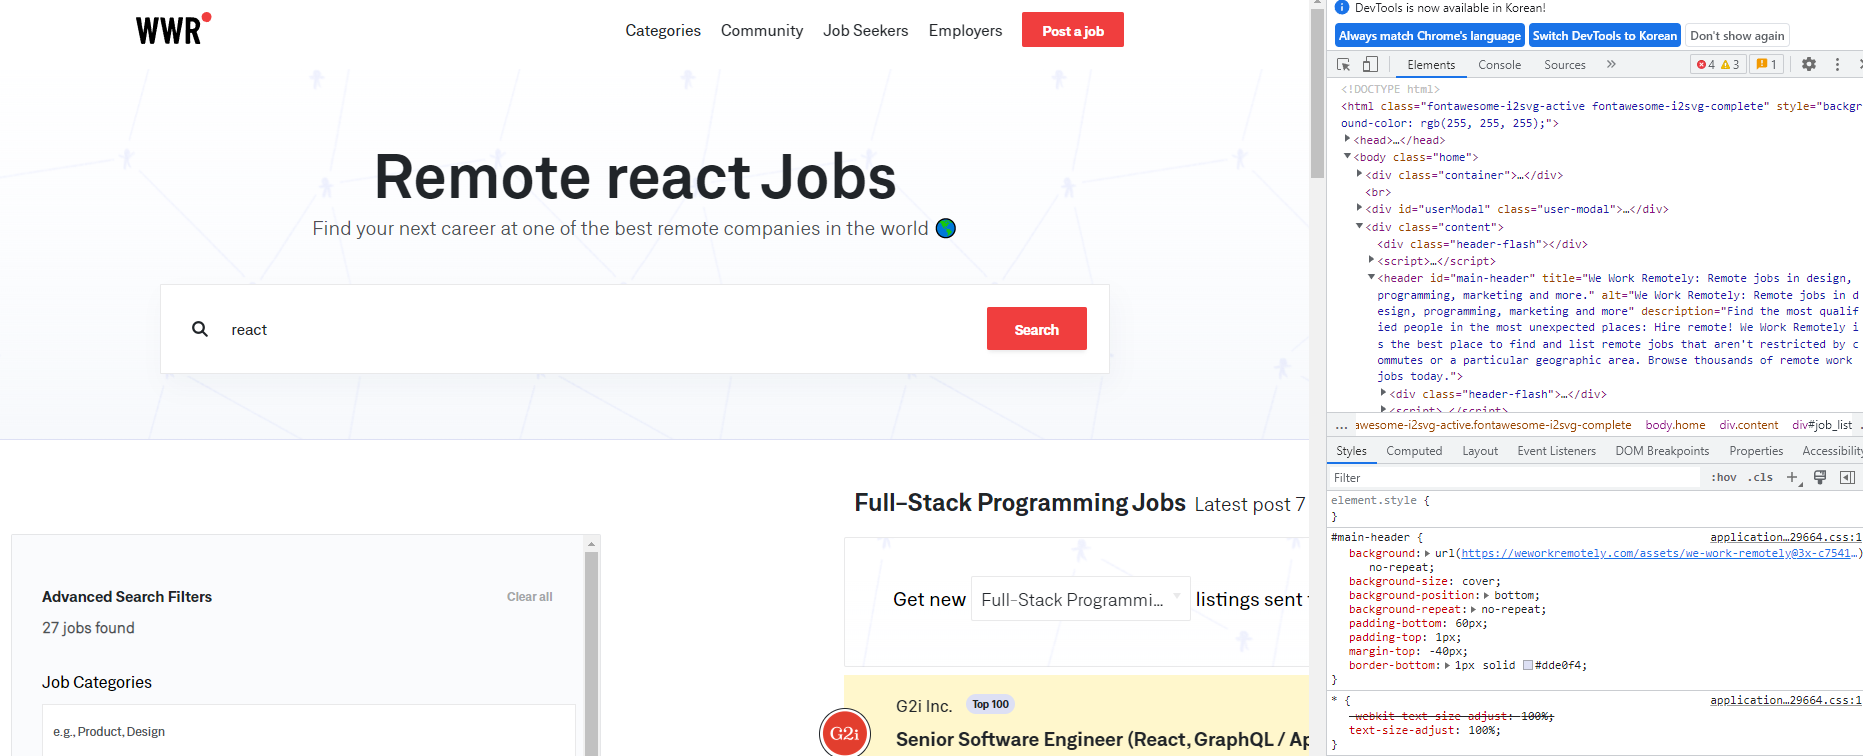Click the page vertical scrollbar thumb
1863x756 pixels.
1317,93
